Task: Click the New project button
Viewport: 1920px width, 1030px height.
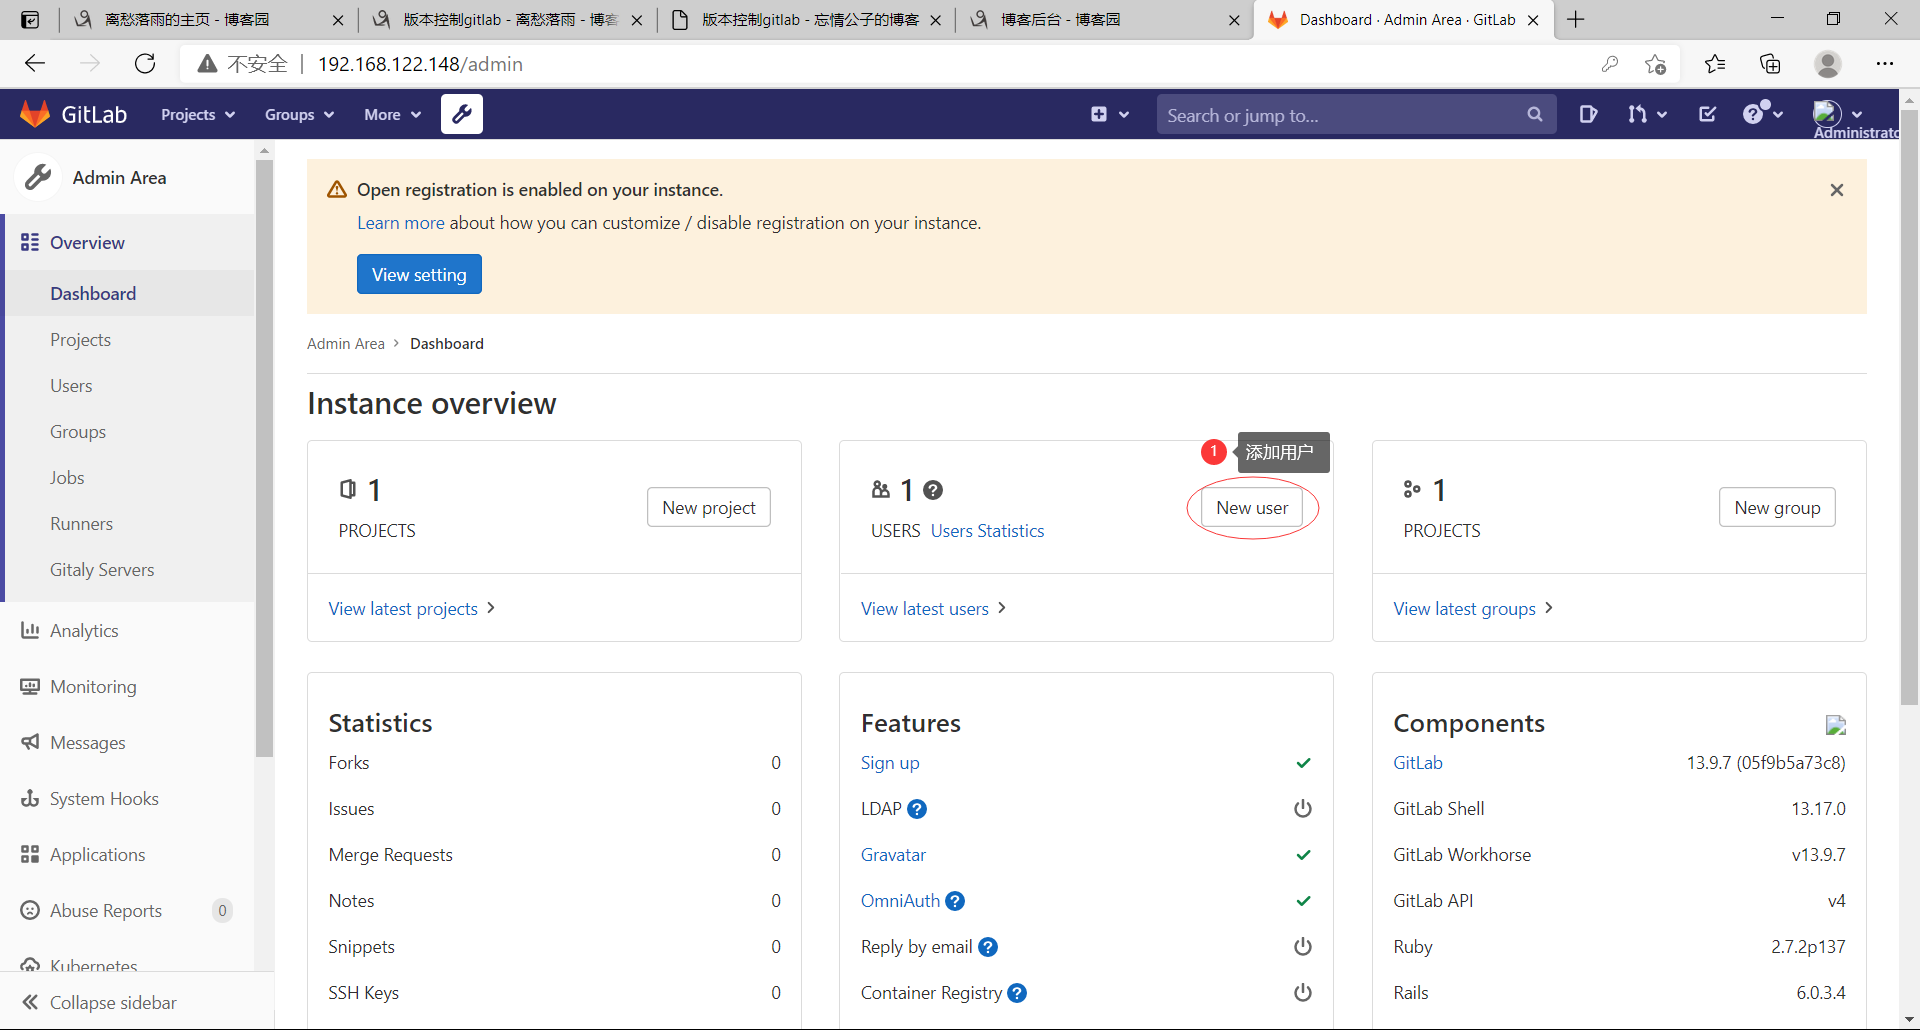Action: [x=709, y=507]
